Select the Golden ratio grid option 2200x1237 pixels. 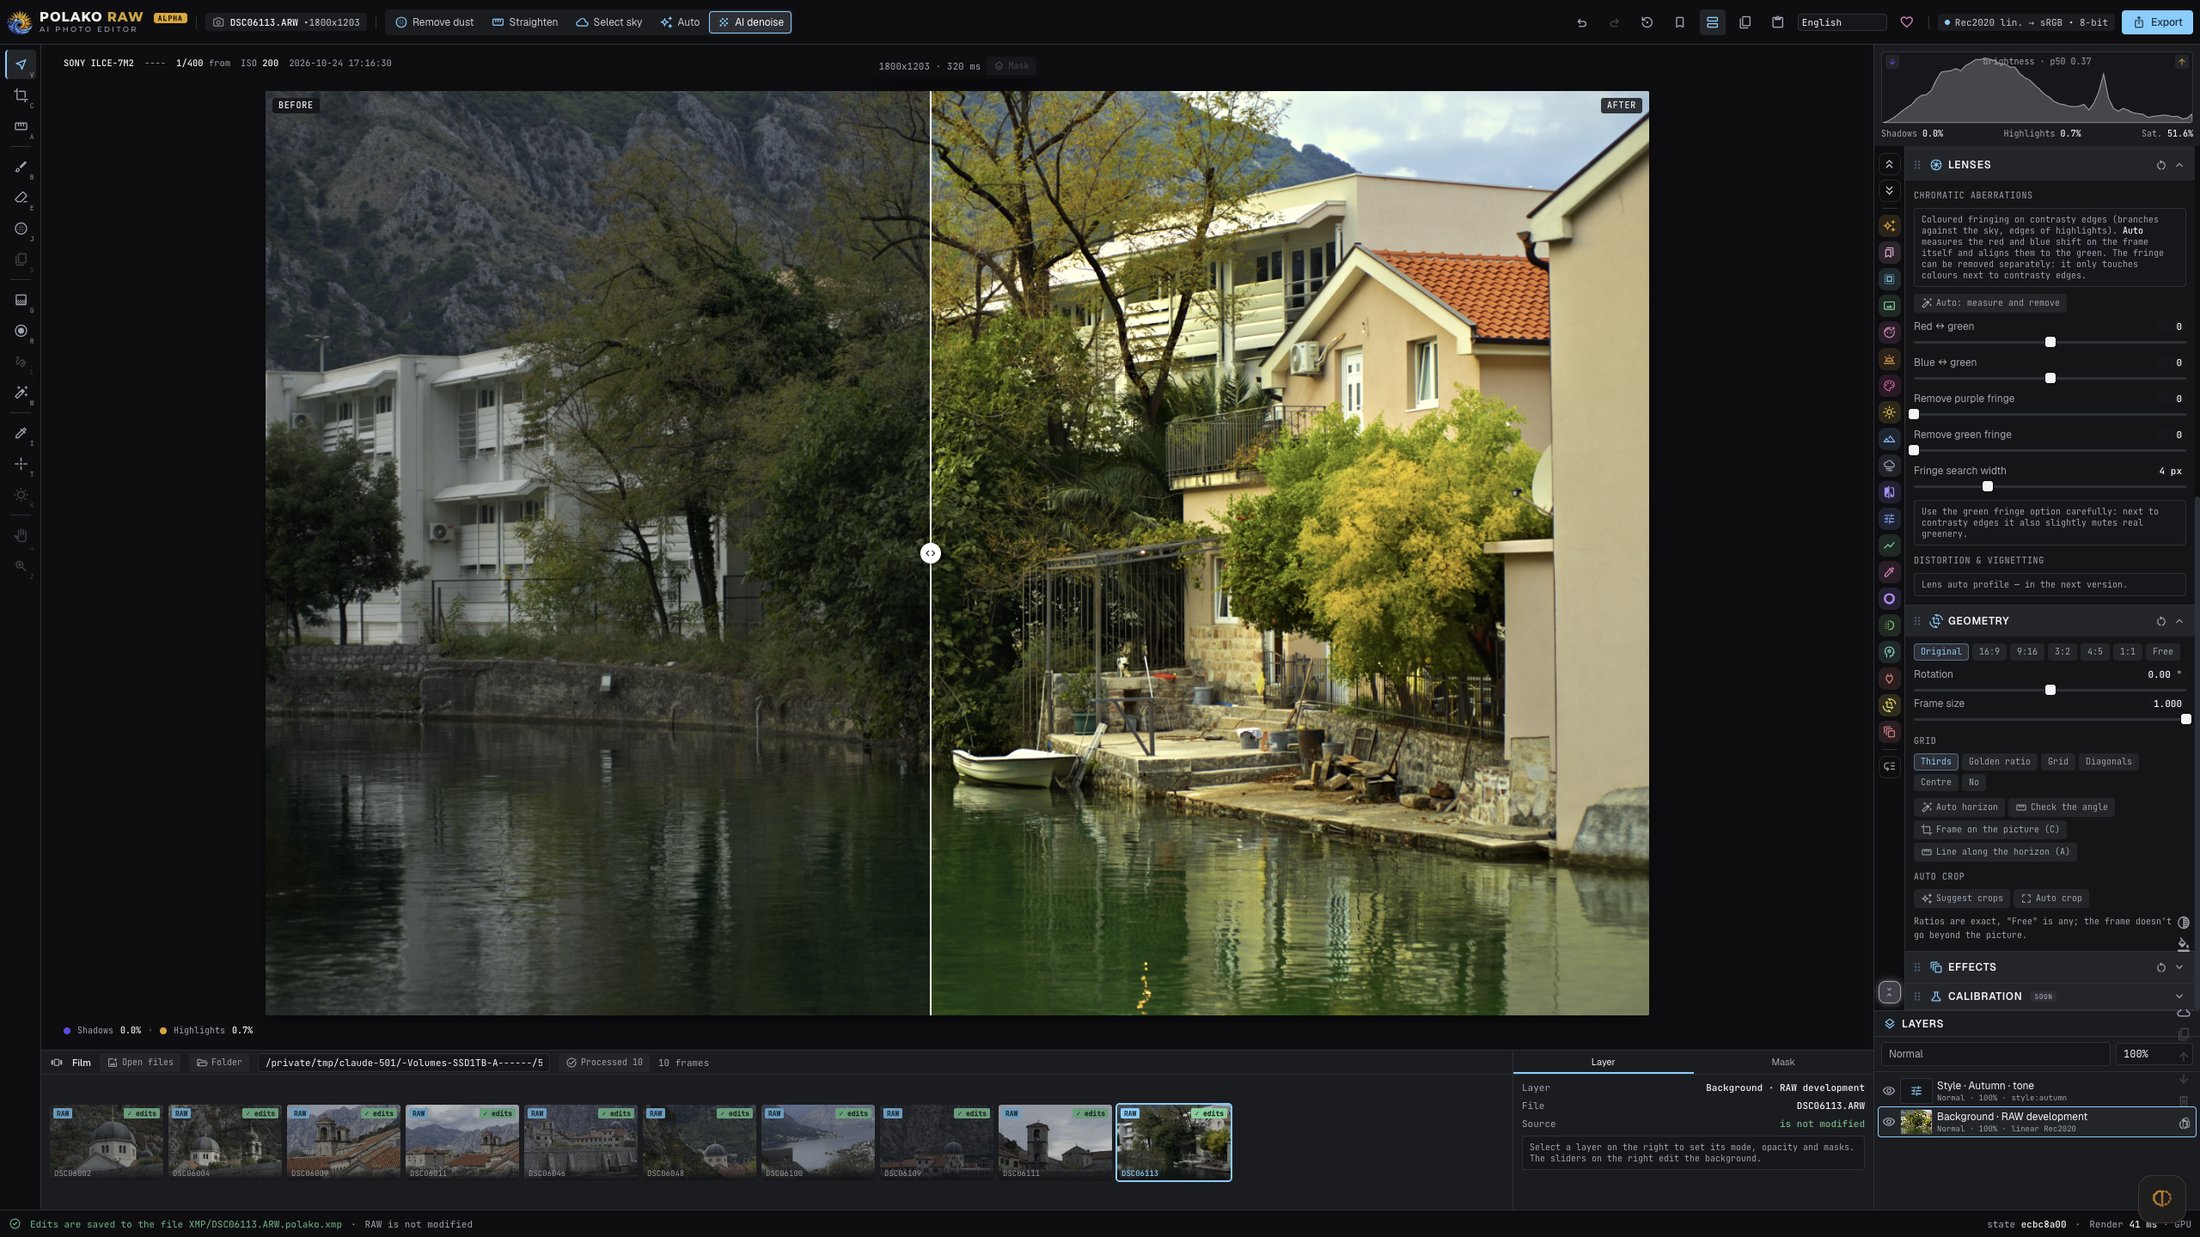click(x=1999, y=762)
